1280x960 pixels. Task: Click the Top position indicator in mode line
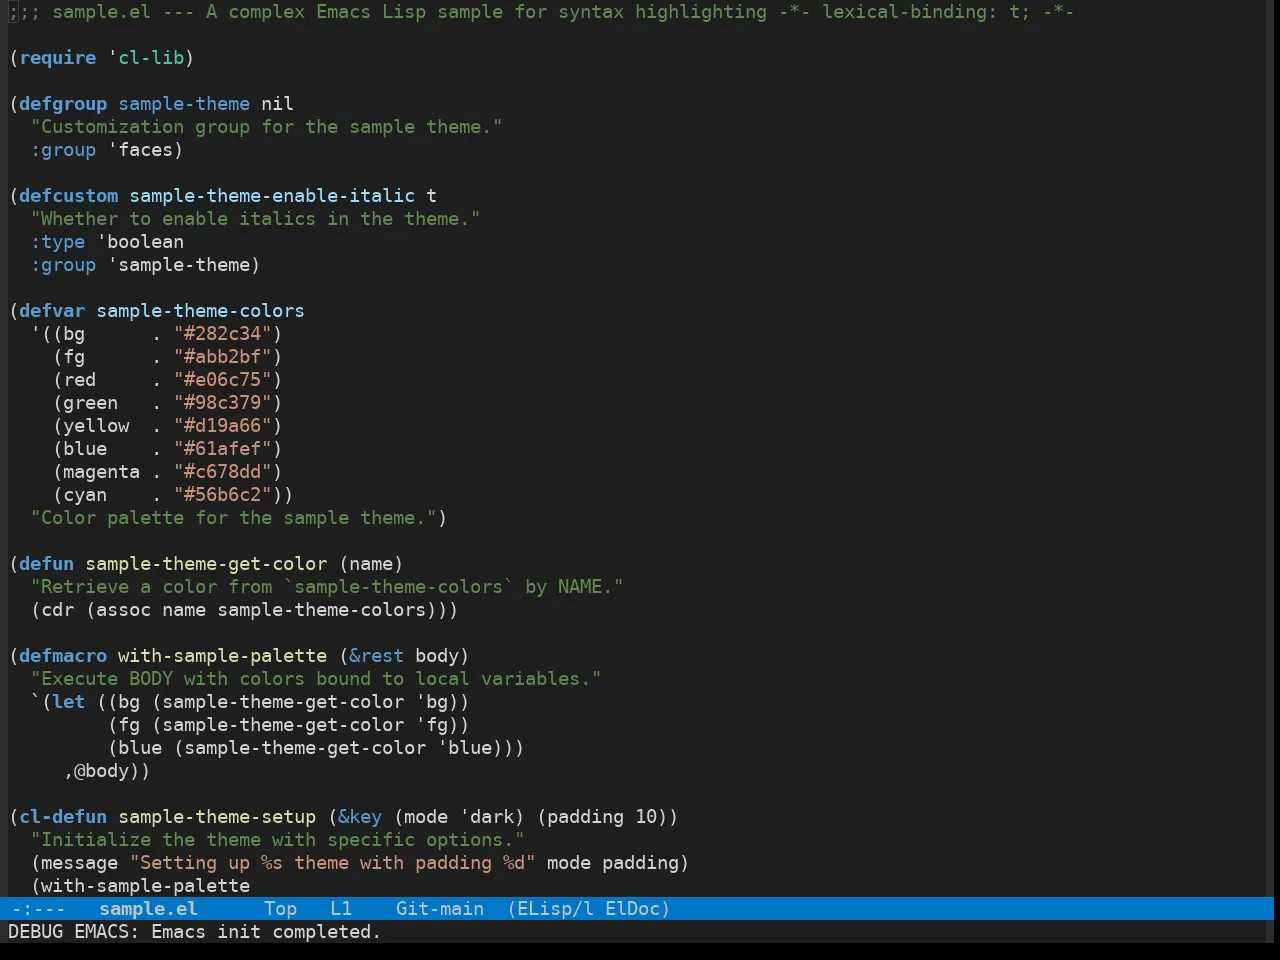point(280,908)
